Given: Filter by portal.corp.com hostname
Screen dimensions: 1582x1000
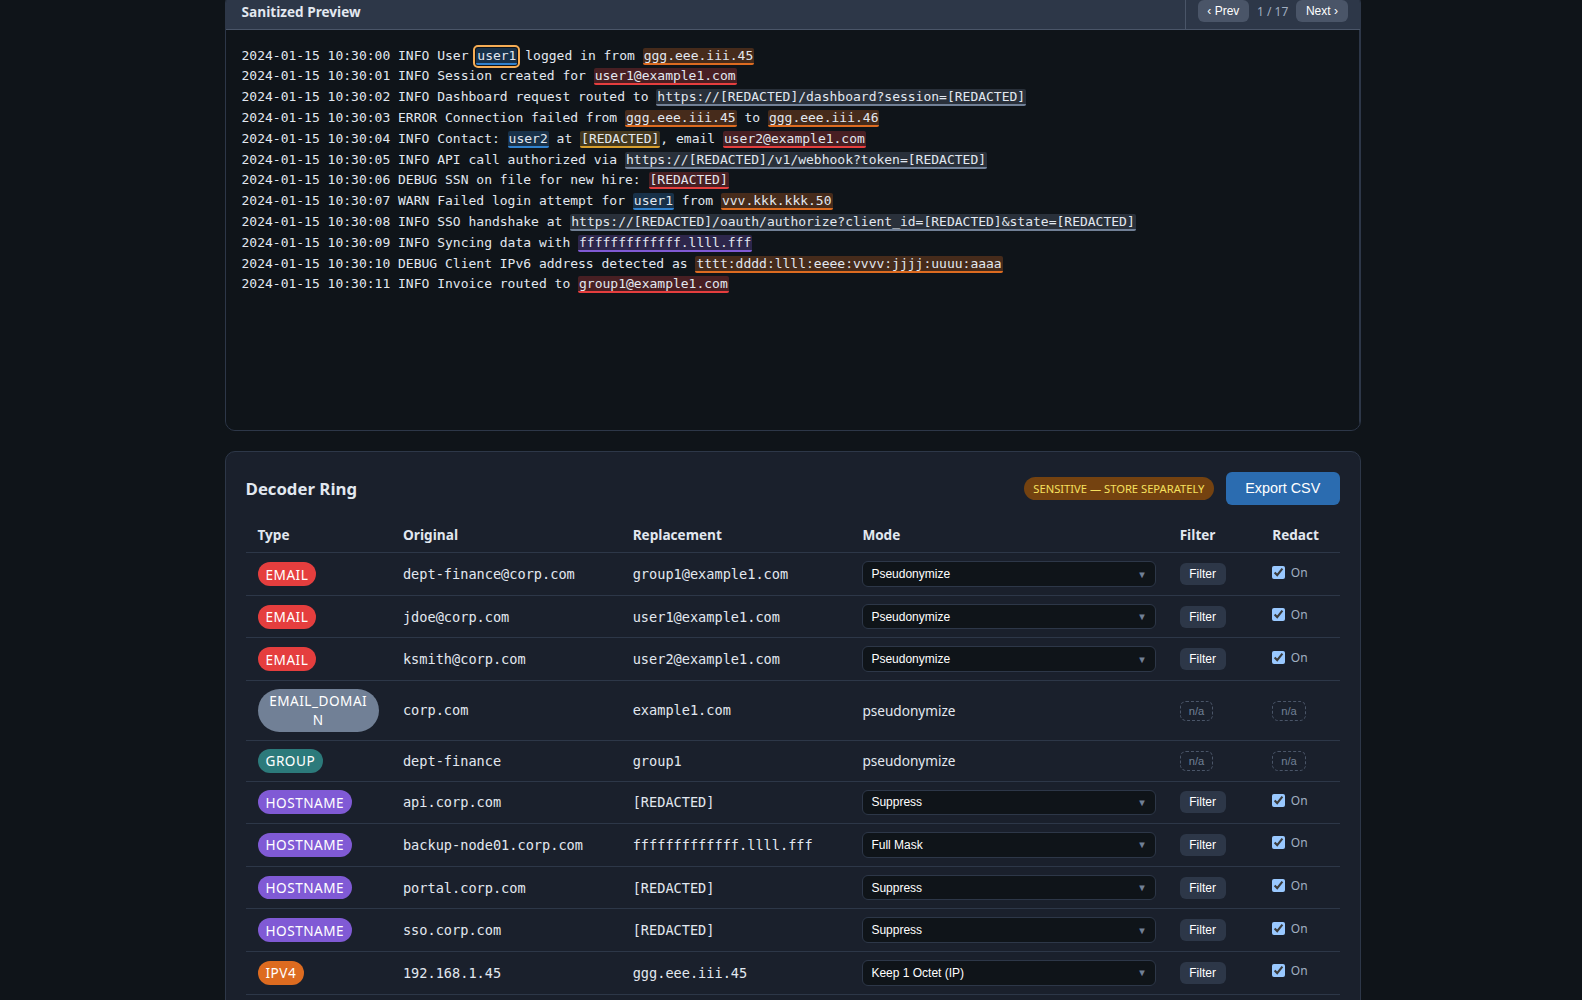Looking at the screenshot, I should [1202, 888].
